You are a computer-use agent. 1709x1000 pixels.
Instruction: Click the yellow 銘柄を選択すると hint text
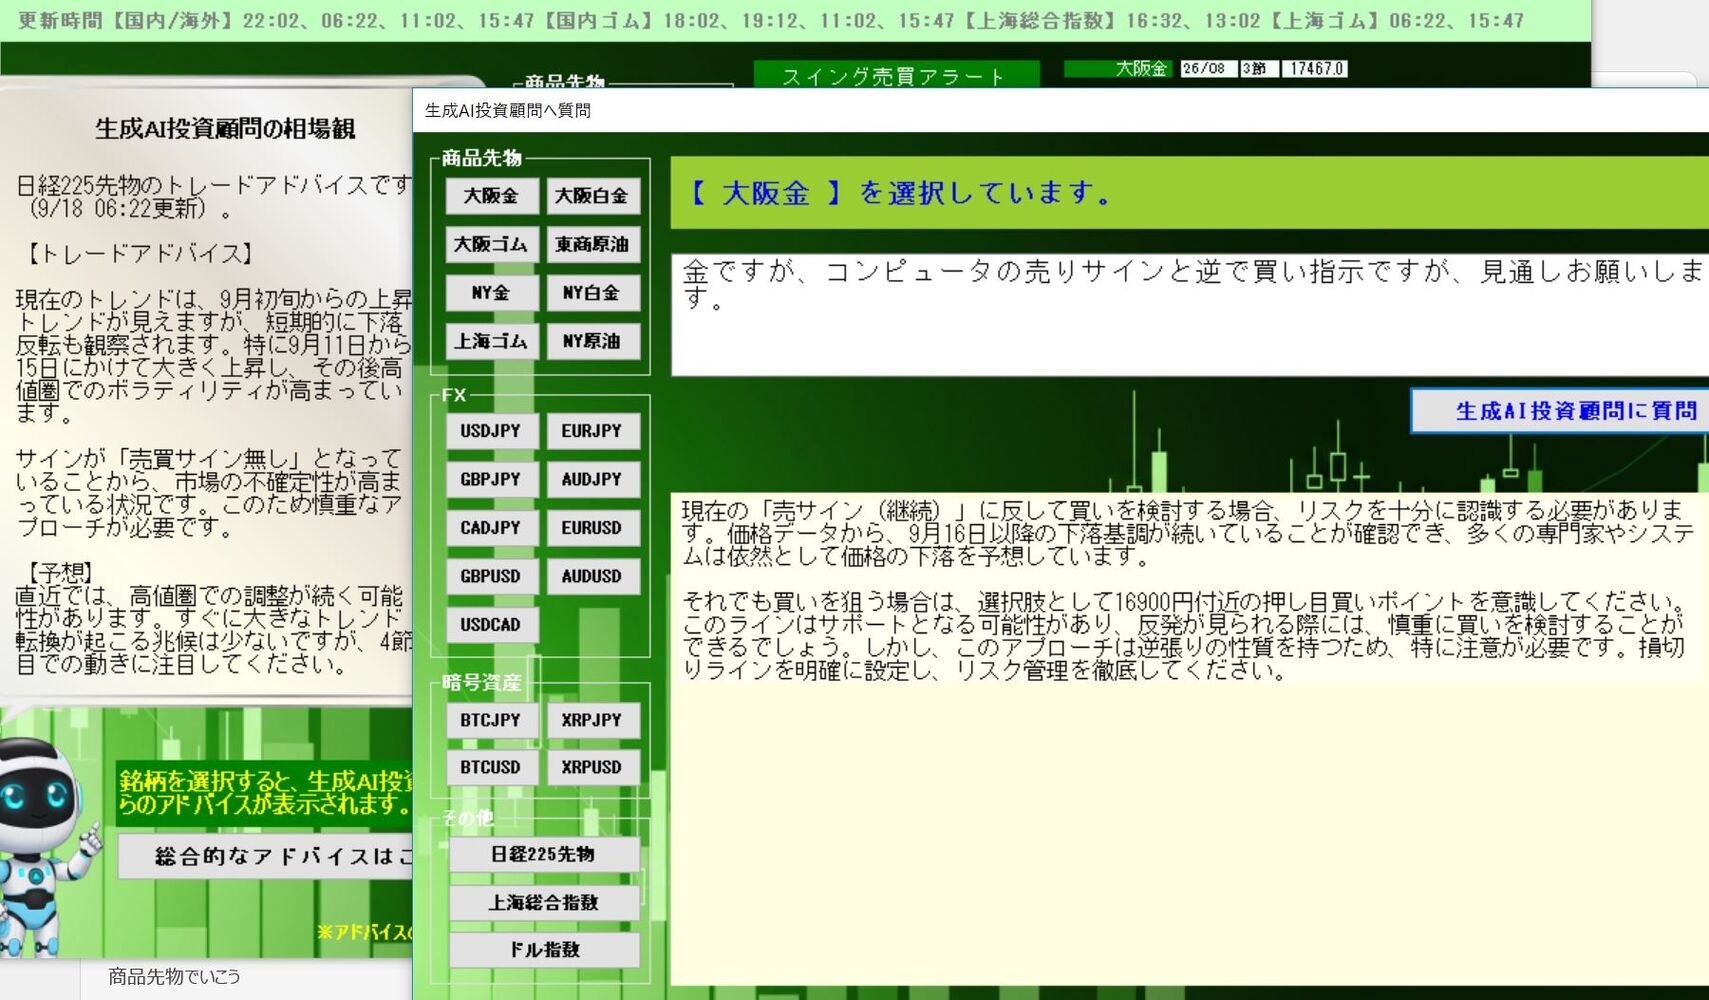tap(264, 792)
